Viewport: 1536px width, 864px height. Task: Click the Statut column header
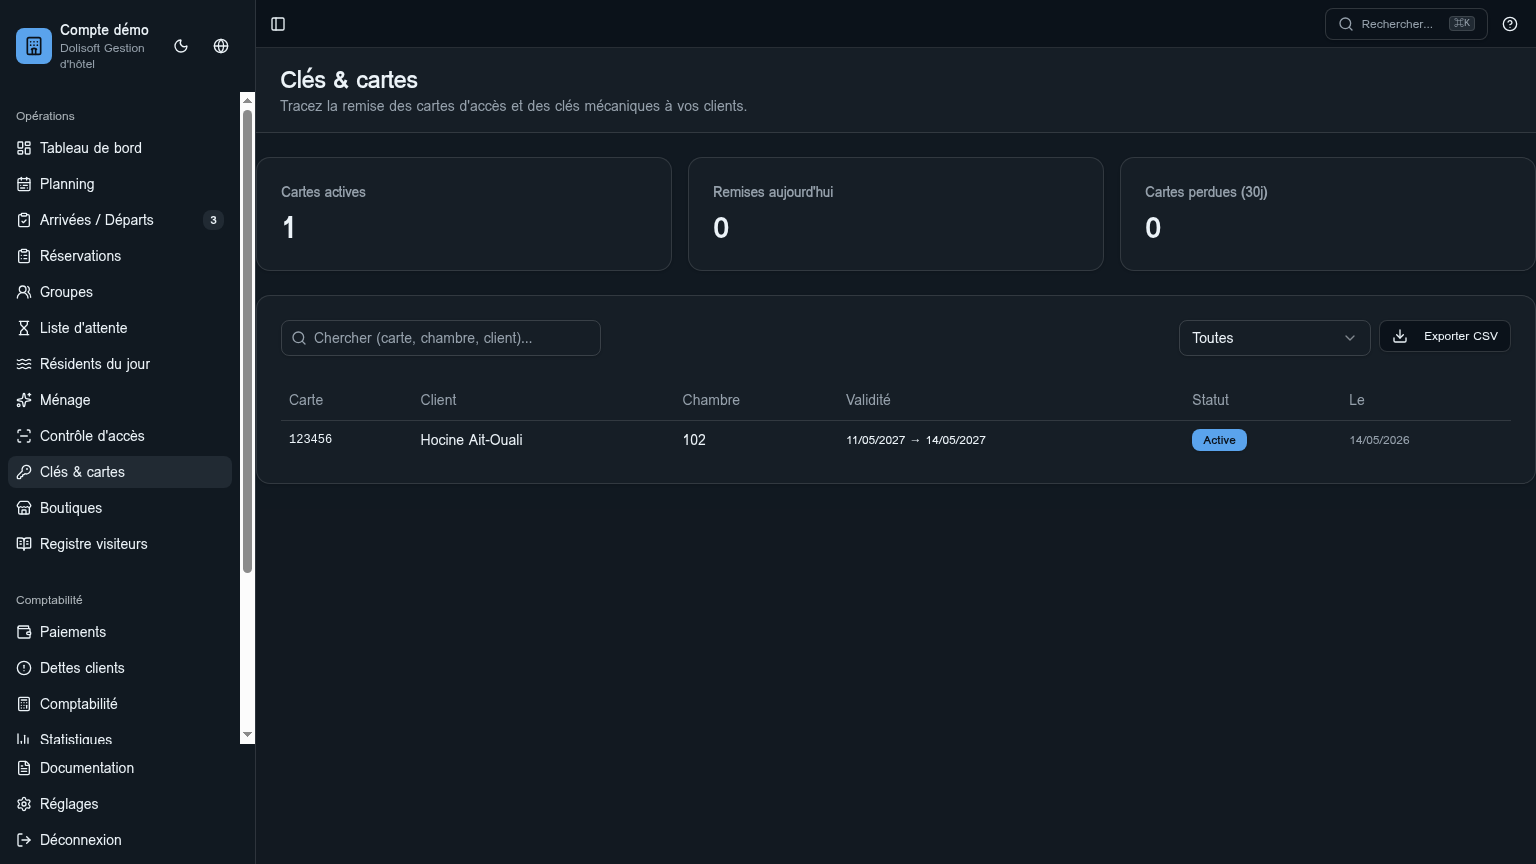(1210, 400)
